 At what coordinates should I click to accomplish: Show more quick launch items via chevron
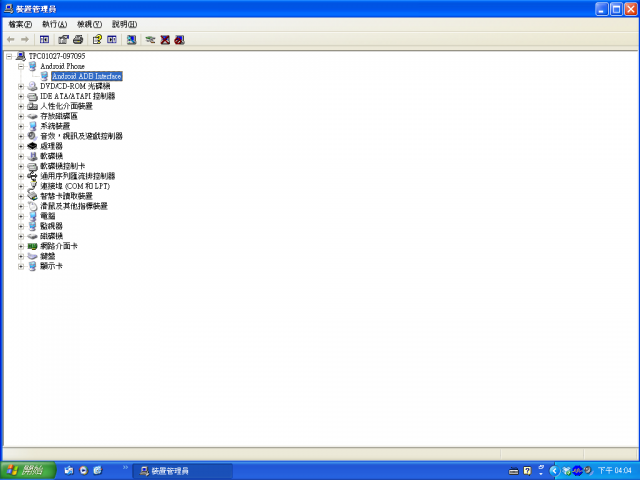[125, 467]
